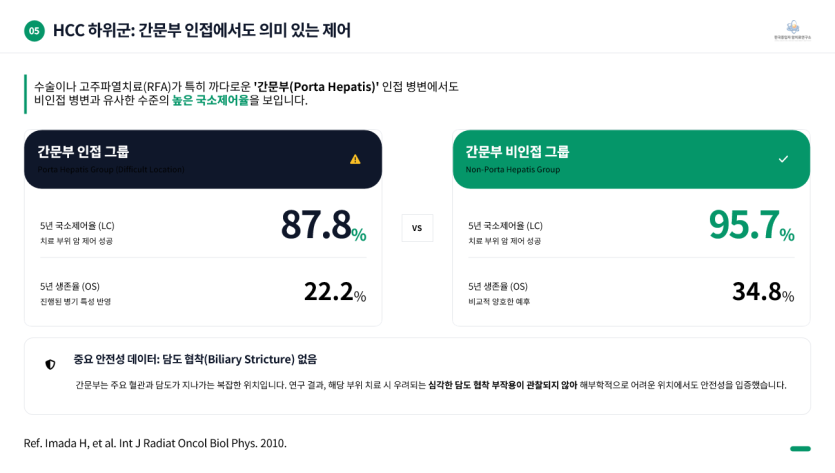This screenshot has width=835, height=473.
Task: Click the checkmark icon in green header
Action: point(783,159)
